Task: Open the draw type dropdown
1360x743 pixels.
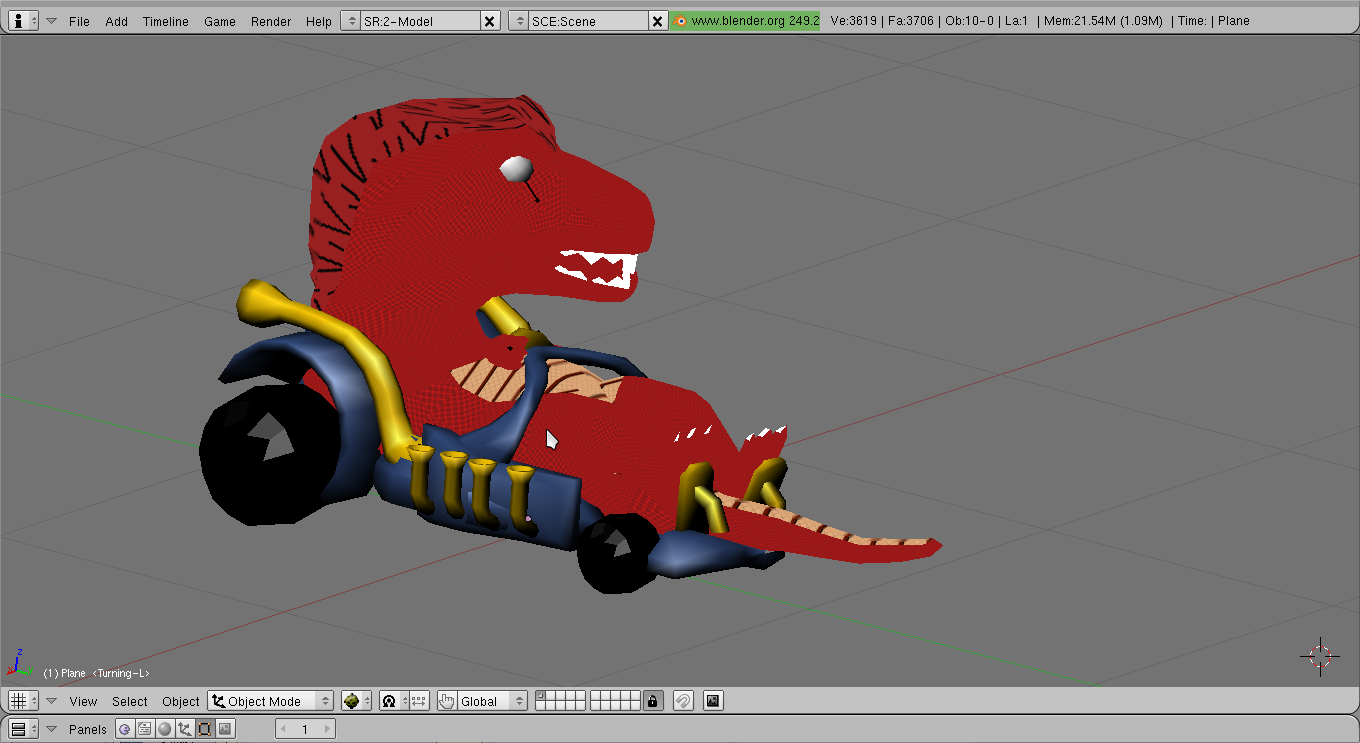Action: [x=355, y=701]
